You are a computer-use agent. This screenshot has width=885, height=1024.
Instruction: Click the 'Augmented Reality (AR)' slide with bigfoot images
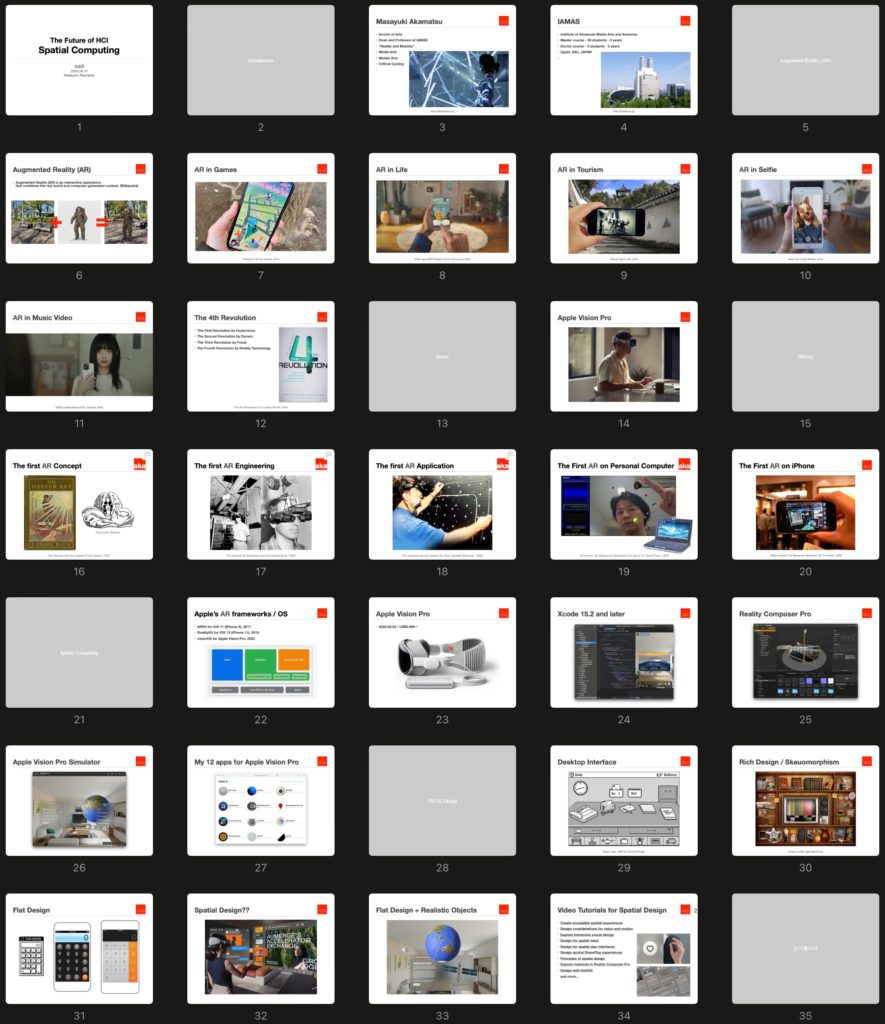pyautogui.click(x=79, y=208)
